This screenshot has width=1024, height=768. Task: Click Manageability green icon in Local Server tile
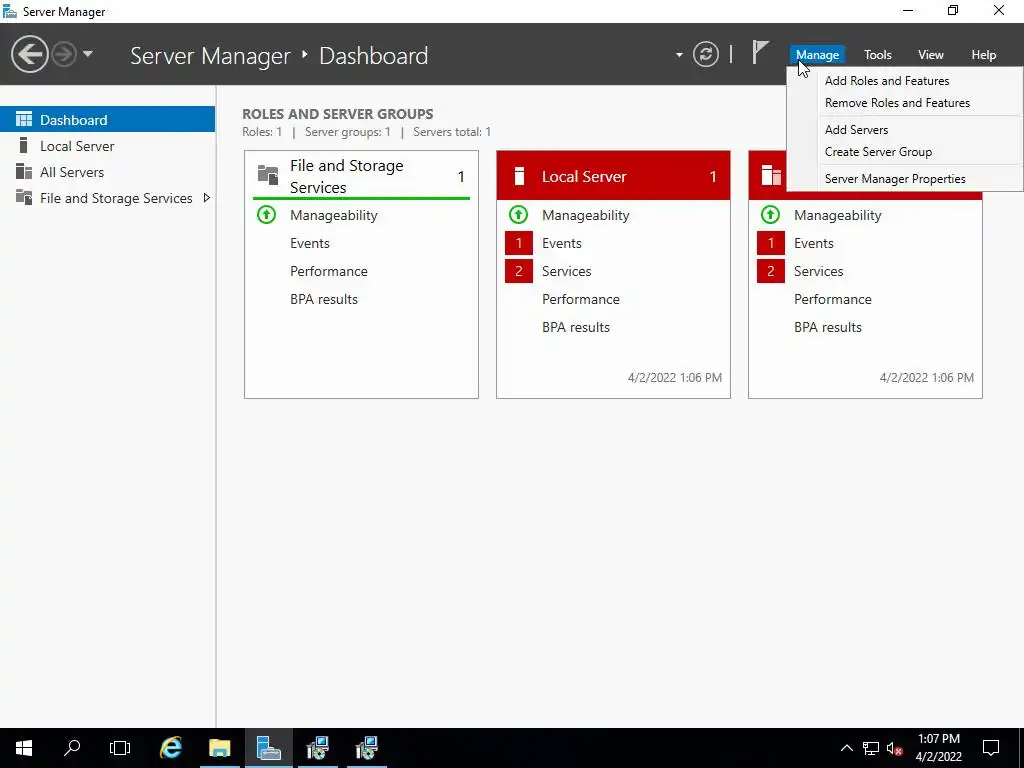pos(519,214)
